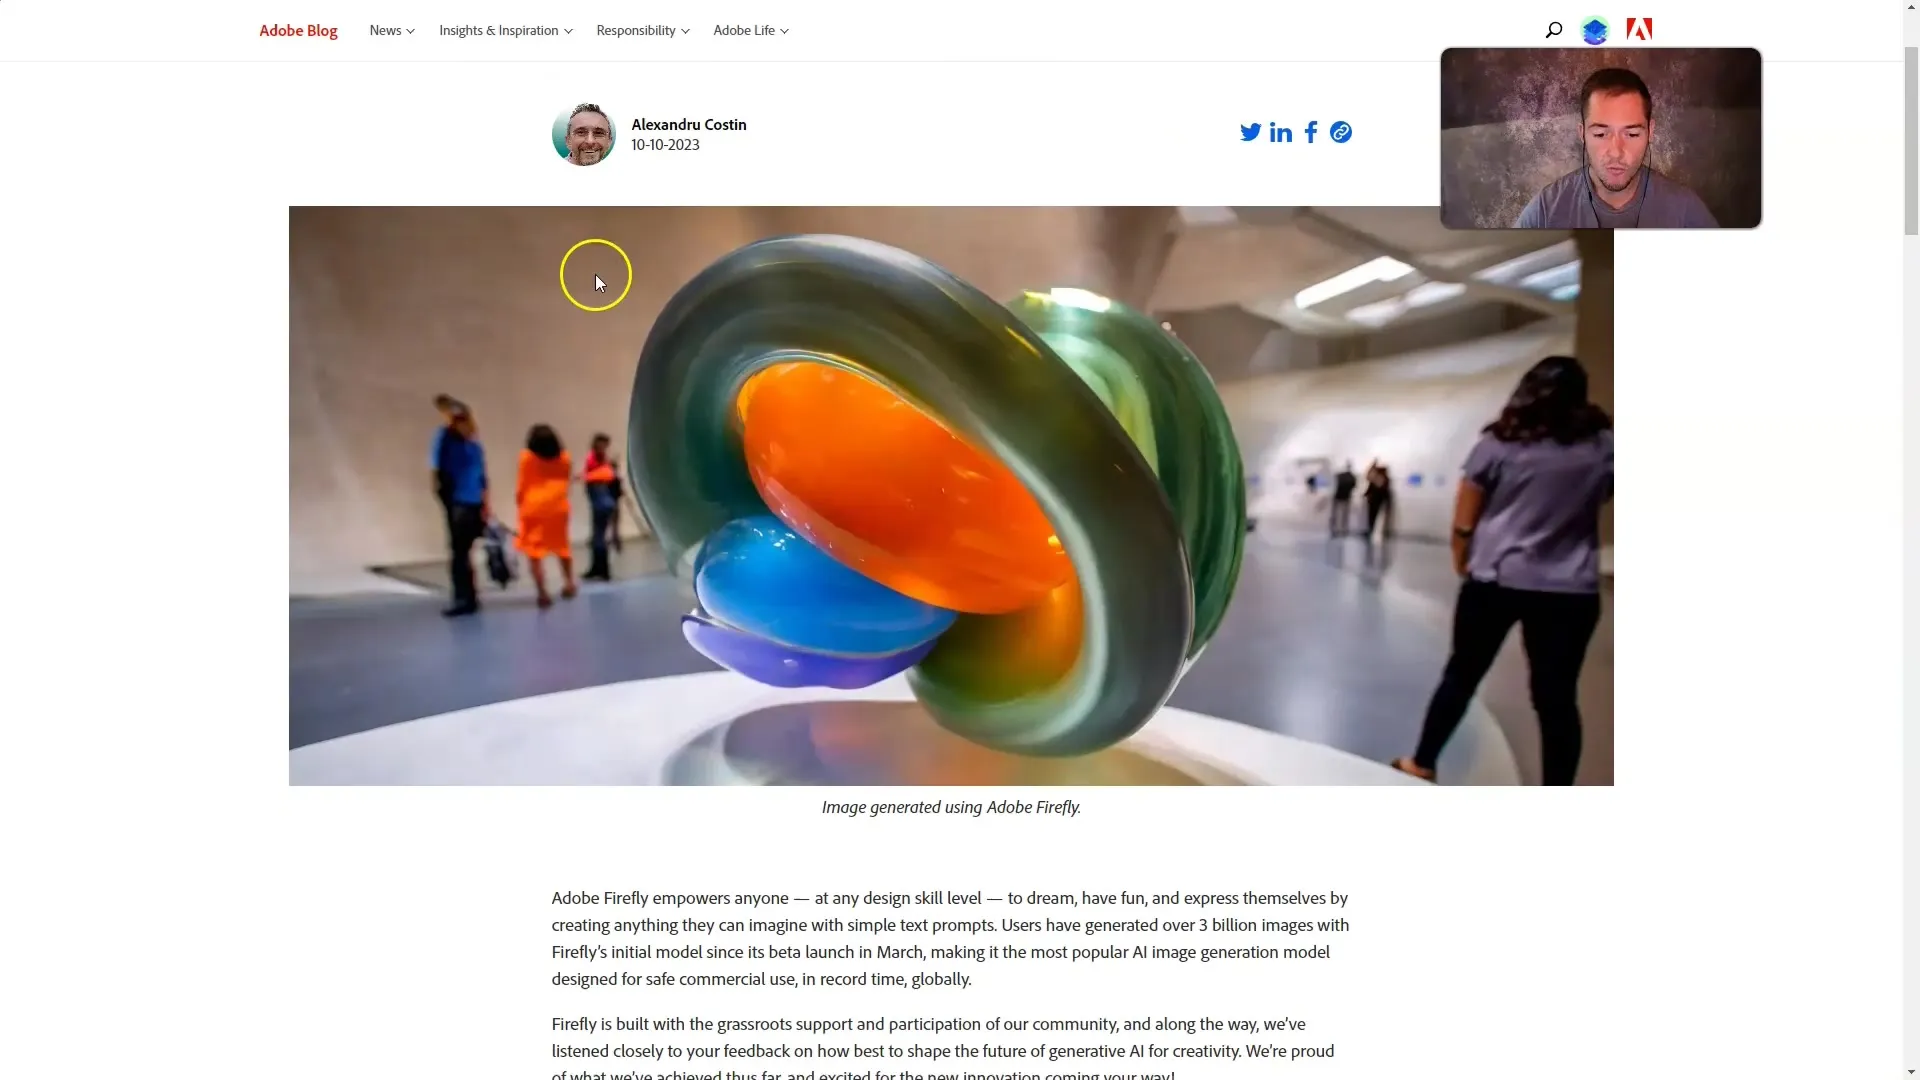Click the Adobe Life tab item

744,29
